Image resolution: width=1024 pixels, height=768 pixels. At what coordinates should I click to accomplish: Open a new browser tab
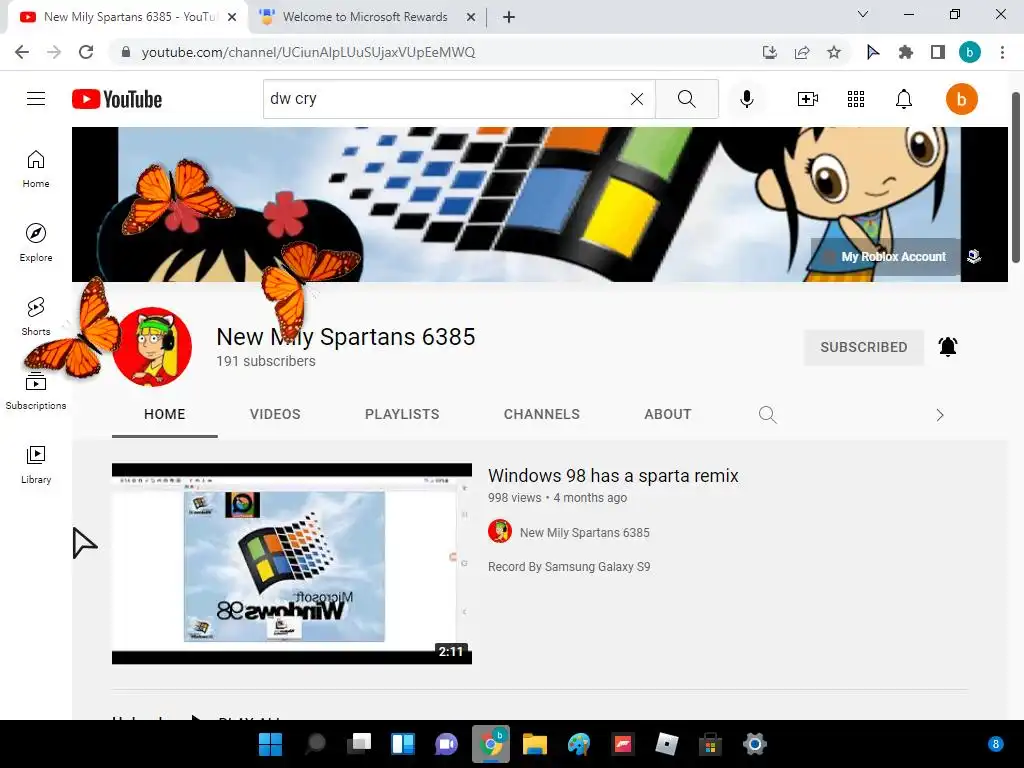point(509,17)
